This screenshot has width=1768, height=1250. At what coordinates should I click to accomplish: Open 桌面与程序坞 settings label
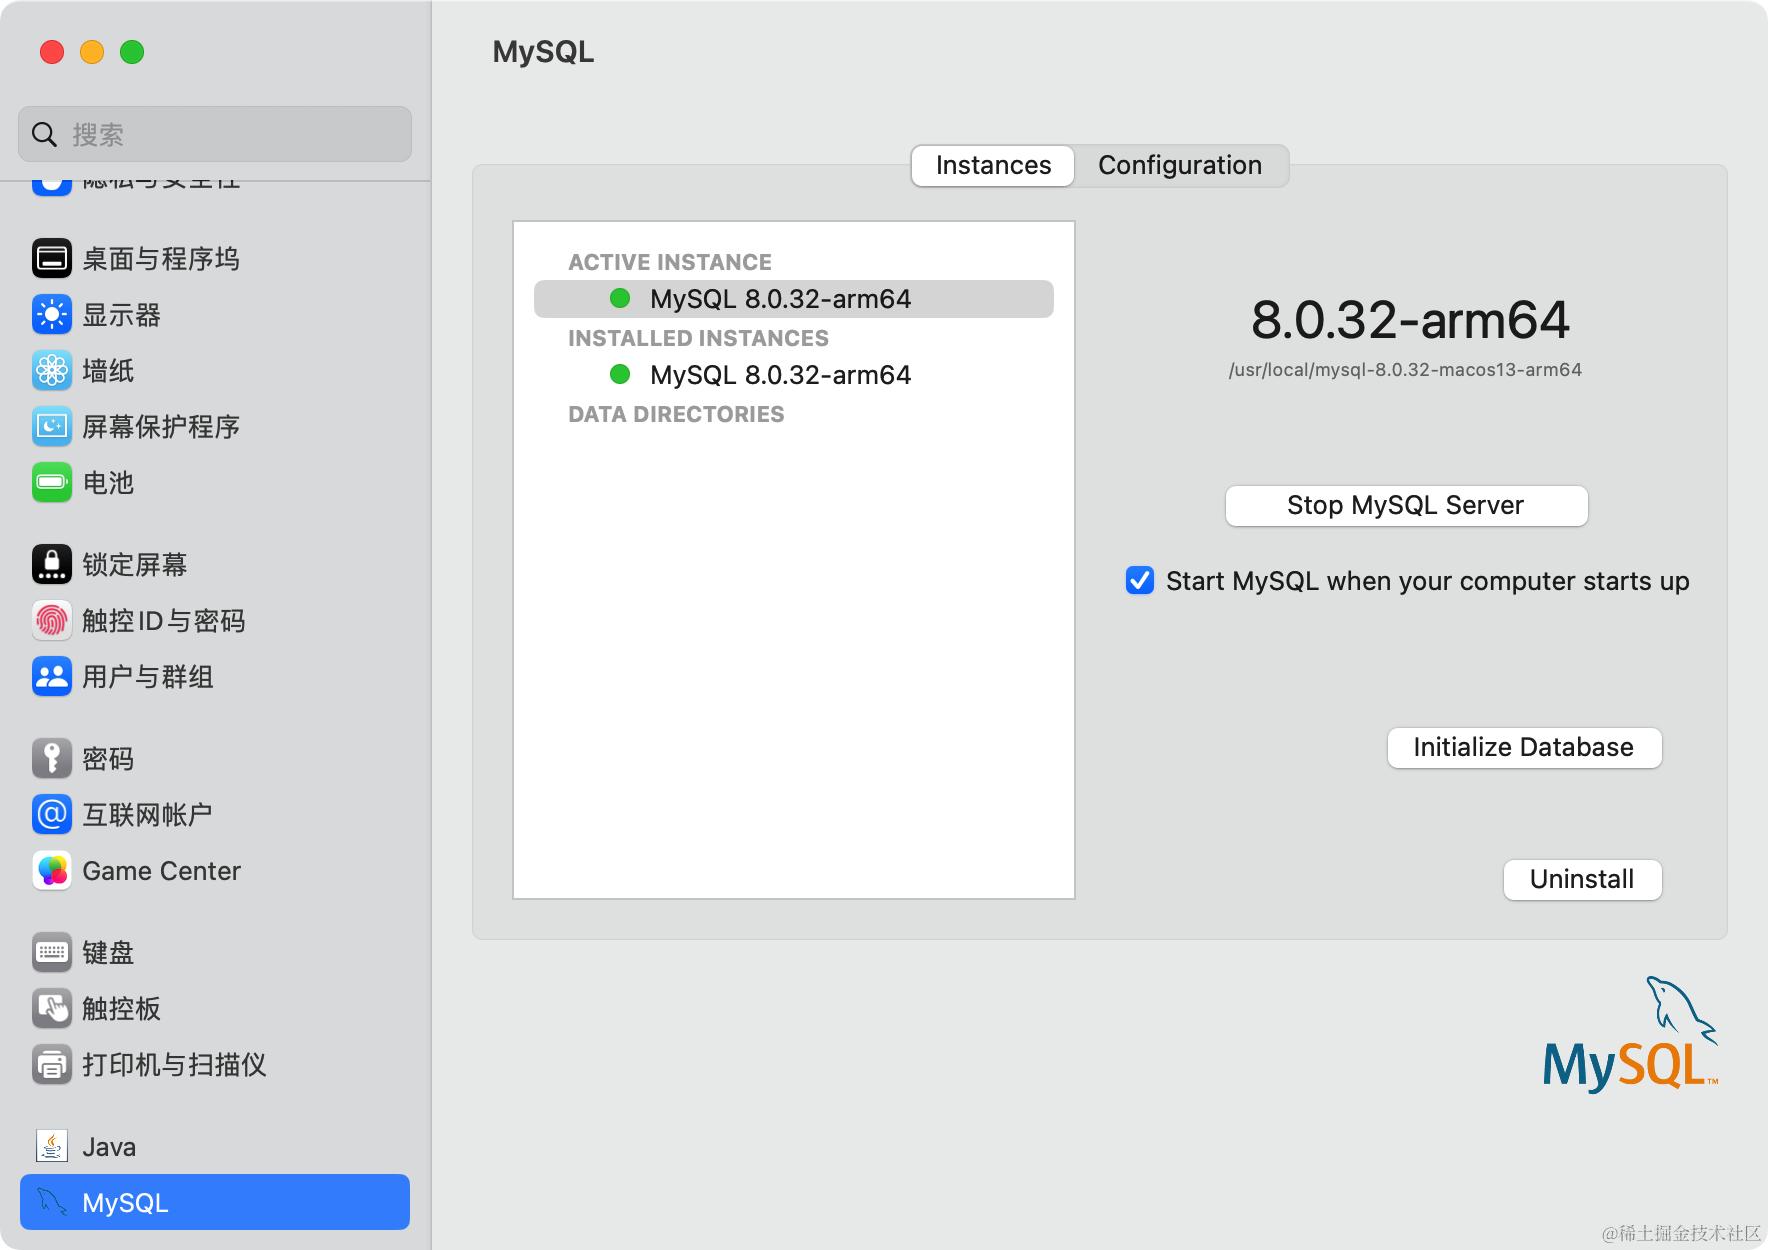tap(161, 259)
